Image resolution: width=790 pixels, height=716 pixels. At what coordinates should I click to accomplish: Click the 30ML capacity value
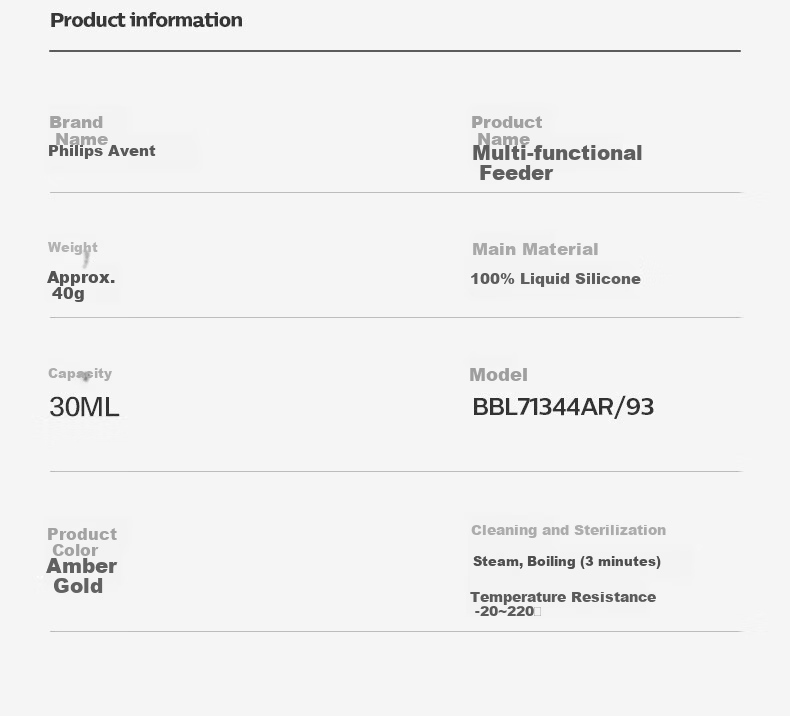point(84,407)
